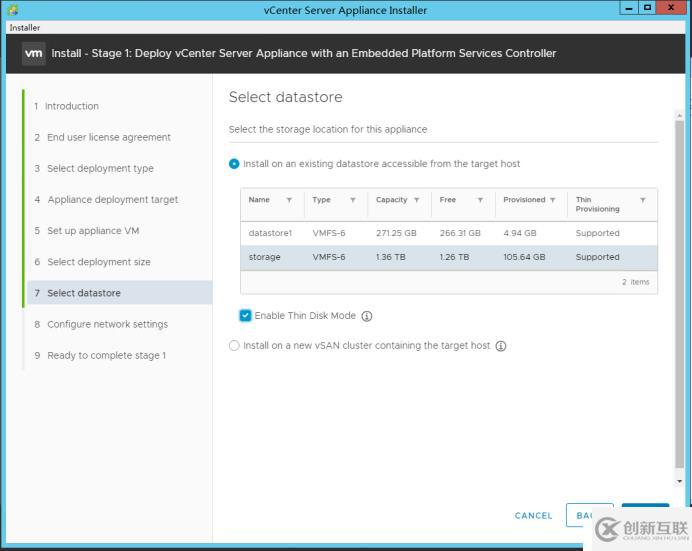The width and height of the screenshot is (692, 551).
Task: Click the CANCEL button
Action: 533,515
